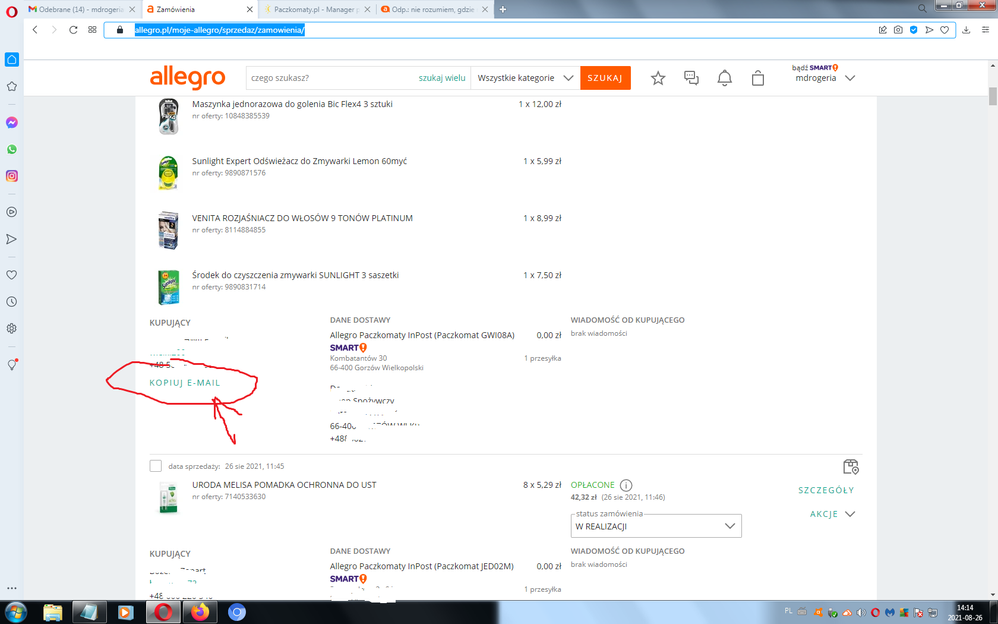Image resolution: width=998 pixels, height=624 pixels.
Task: Open Allegro favorites star icon
Action: point(658,78)
